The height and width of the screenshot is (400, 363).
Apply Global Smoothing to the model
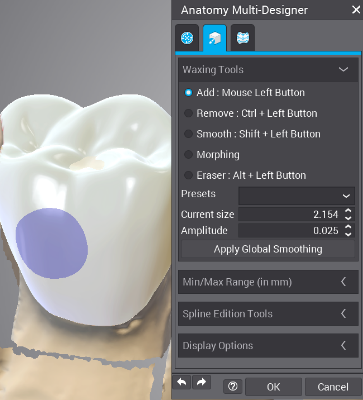coord(268,249)
